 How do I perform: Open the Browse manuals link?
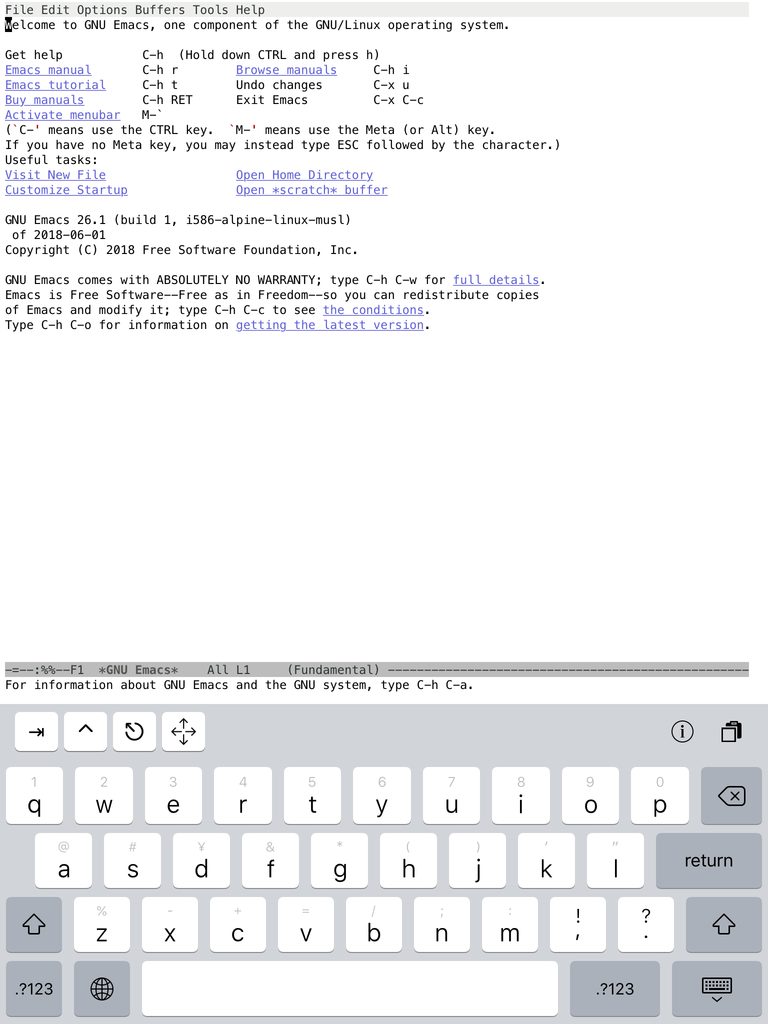287,70
